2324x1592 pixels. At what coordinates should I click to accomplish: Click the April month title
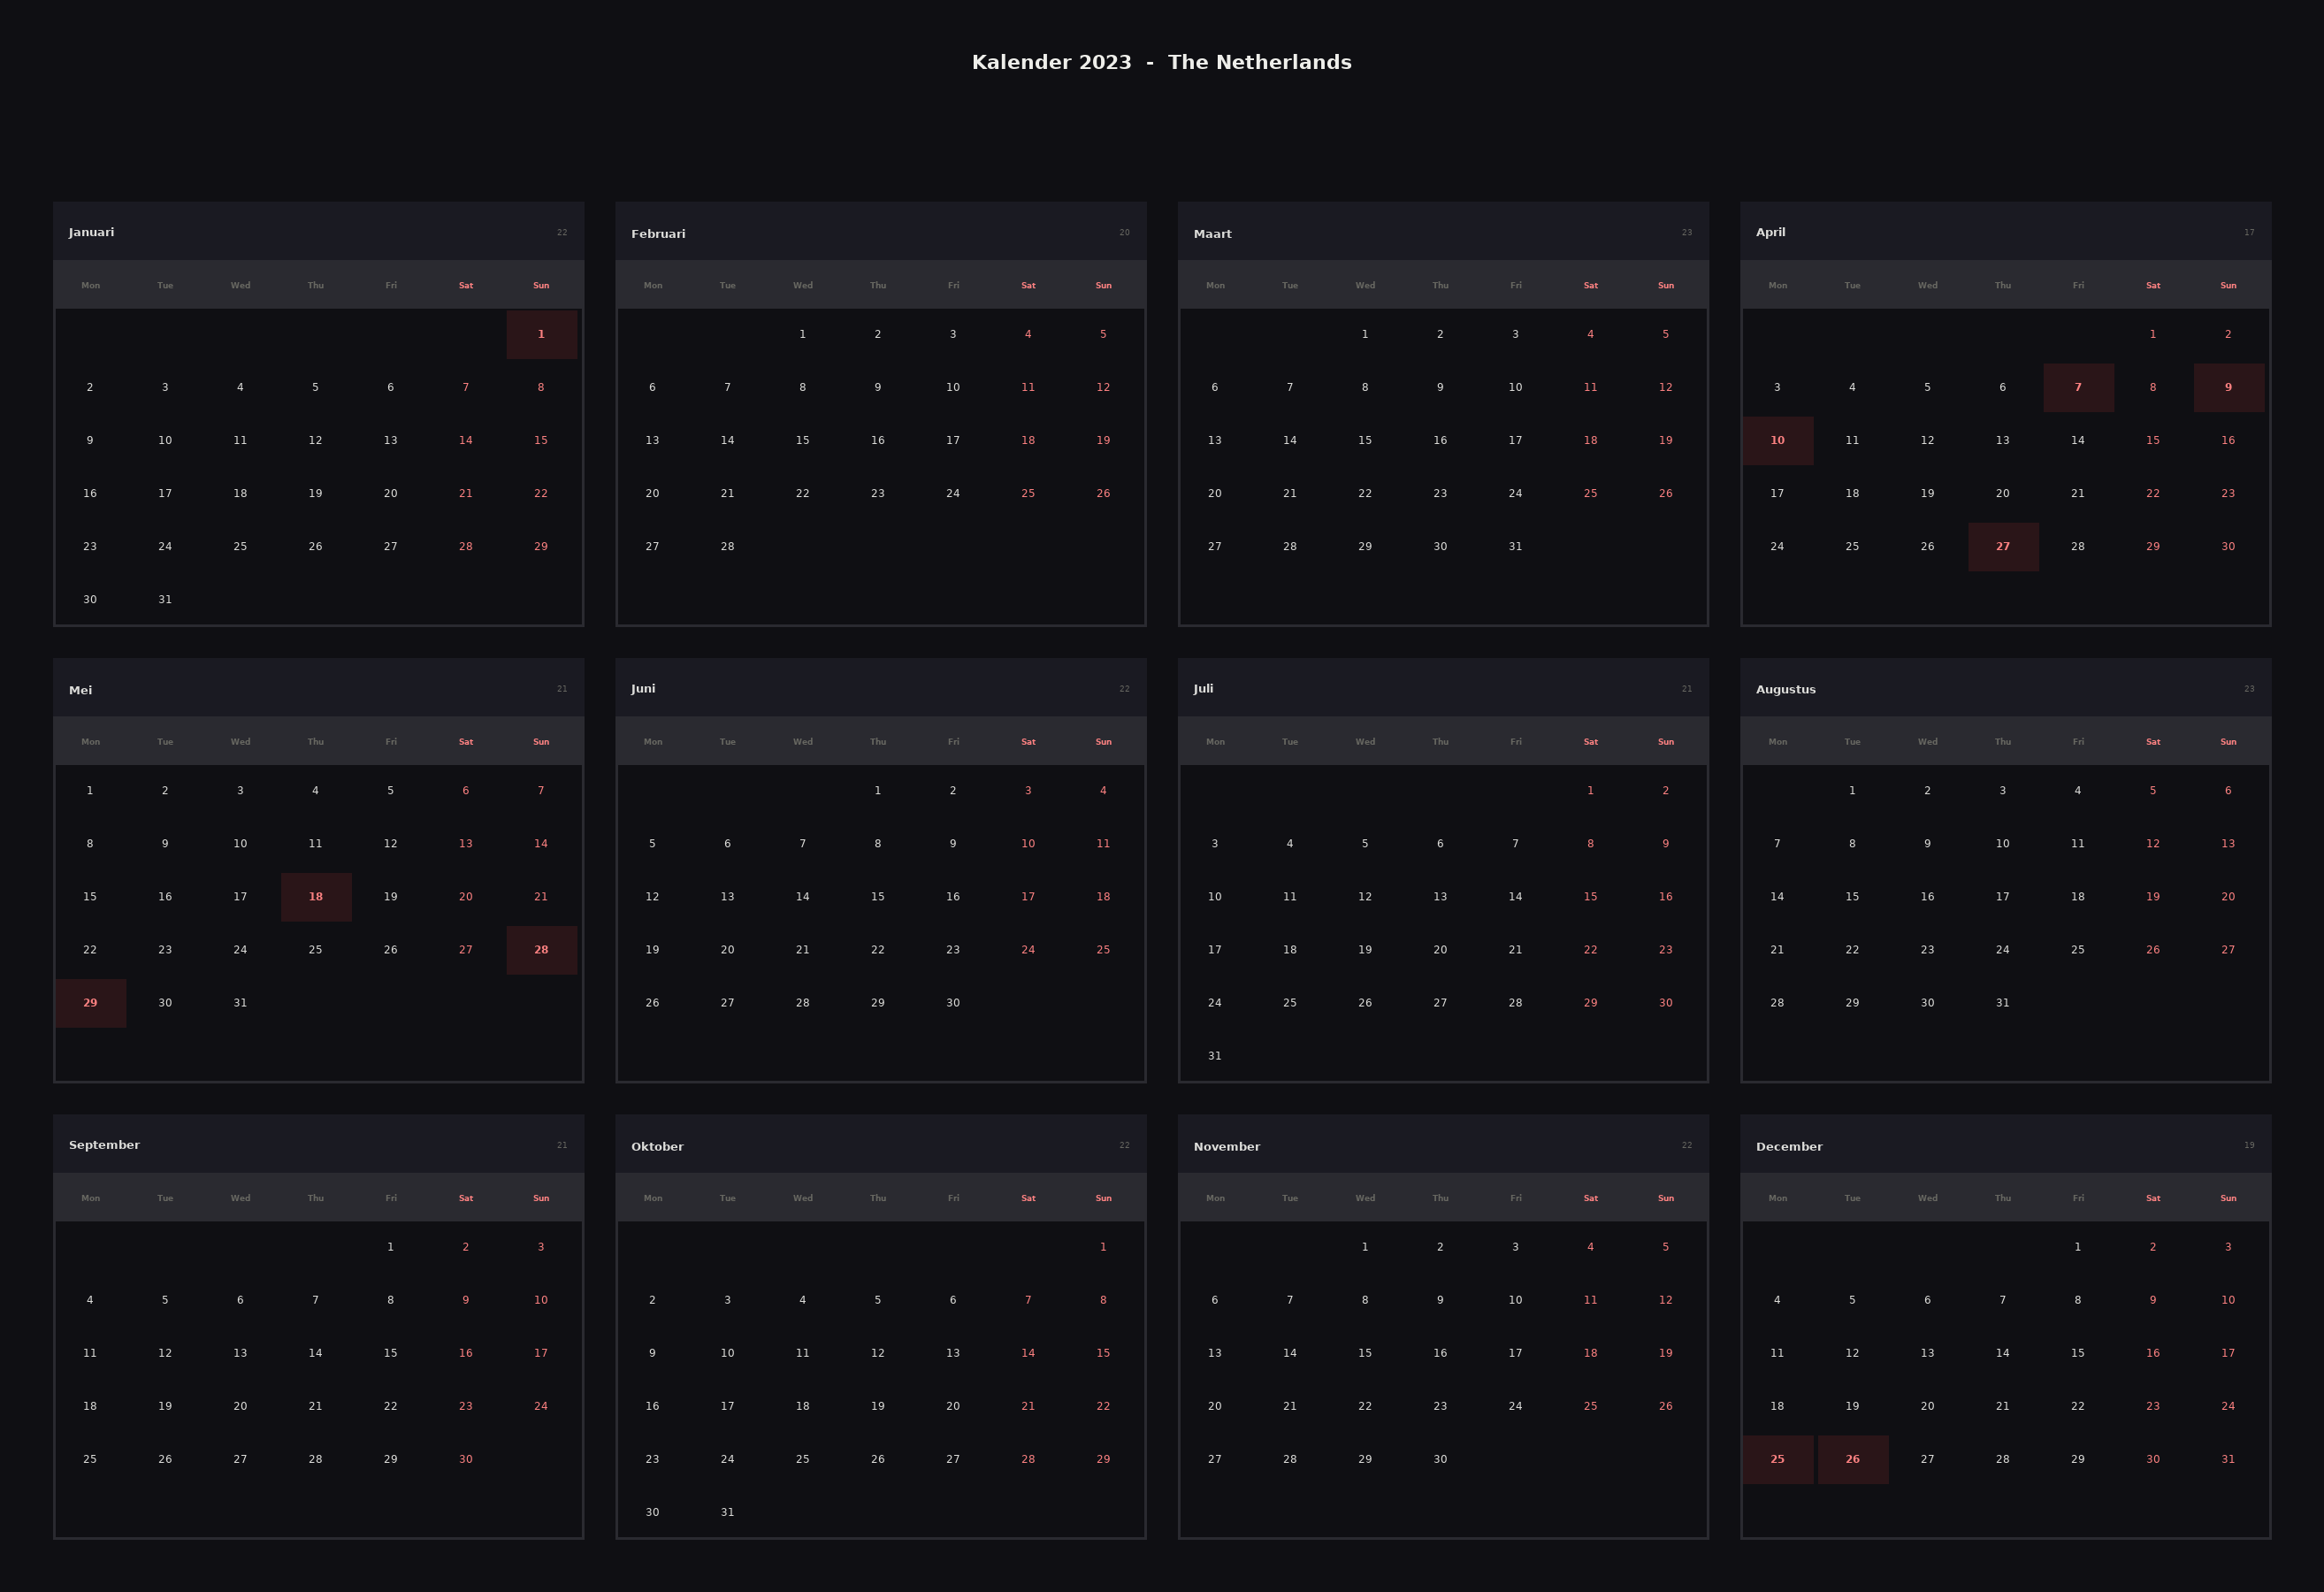(1770, 232)
